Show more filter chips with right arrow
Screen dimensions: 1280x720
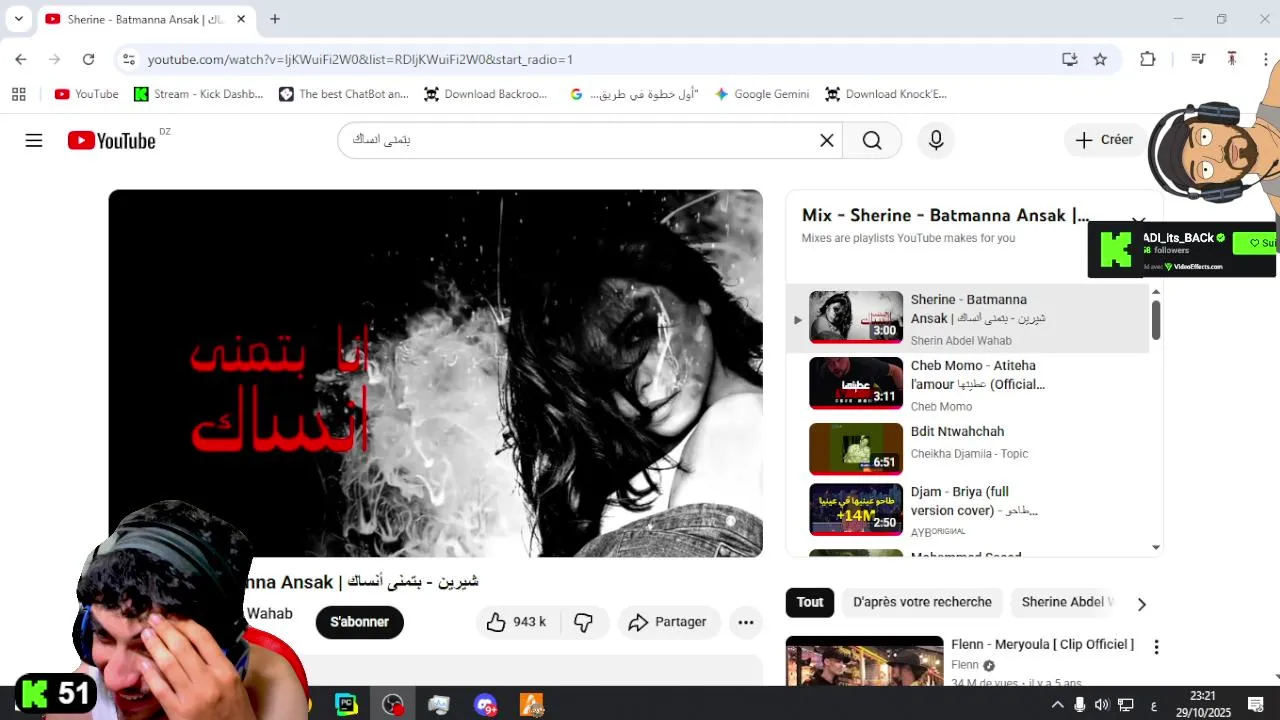point(1141,603)
